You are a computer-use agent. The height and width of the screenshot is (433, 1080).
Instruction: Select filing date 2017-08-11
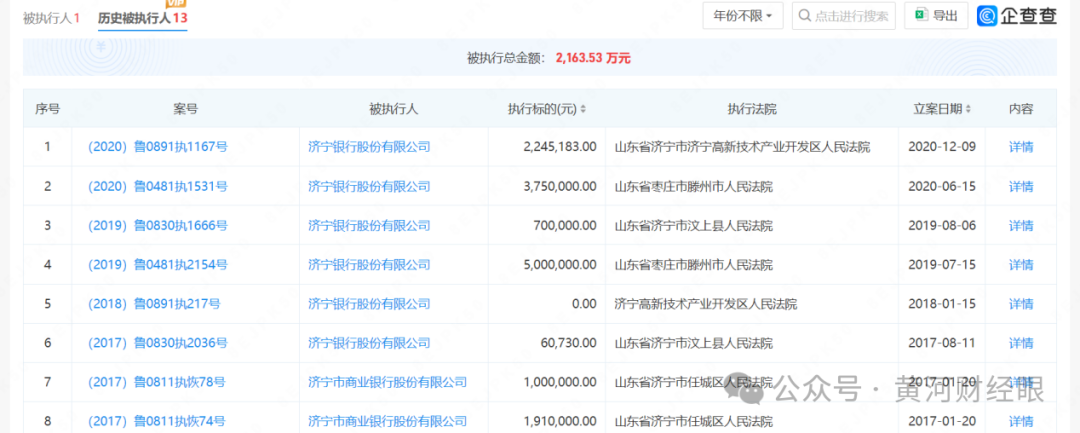point(942,343)
